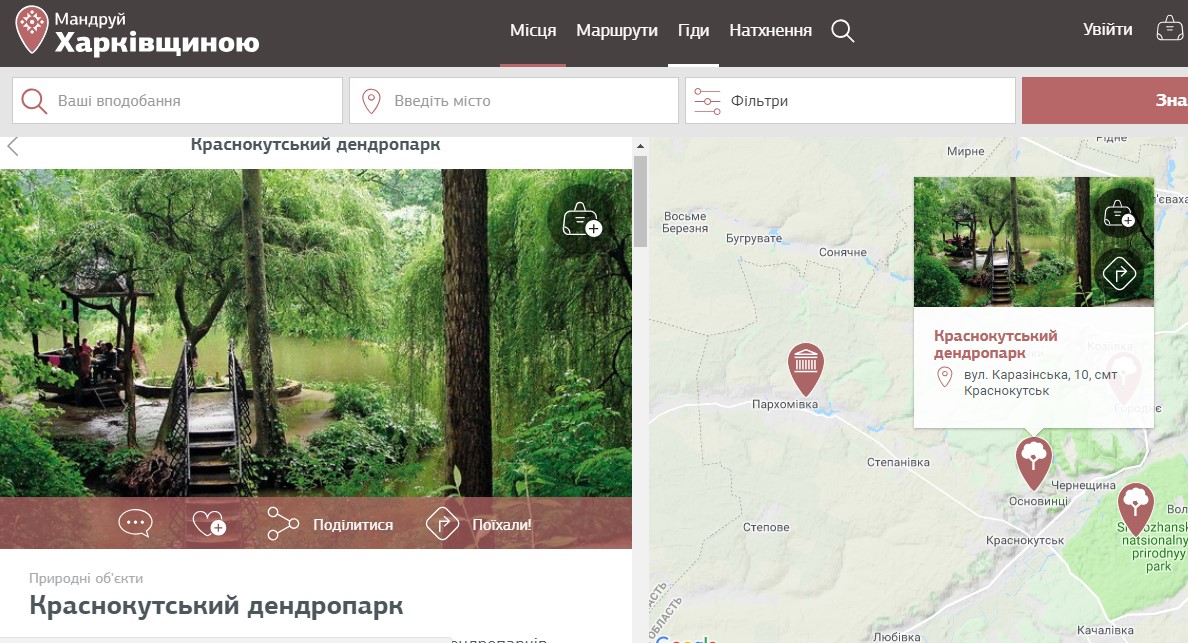Click the Основинці label on map
Screen dimensions: 1188x643
pyautogui.click(x=1038, y=501)
